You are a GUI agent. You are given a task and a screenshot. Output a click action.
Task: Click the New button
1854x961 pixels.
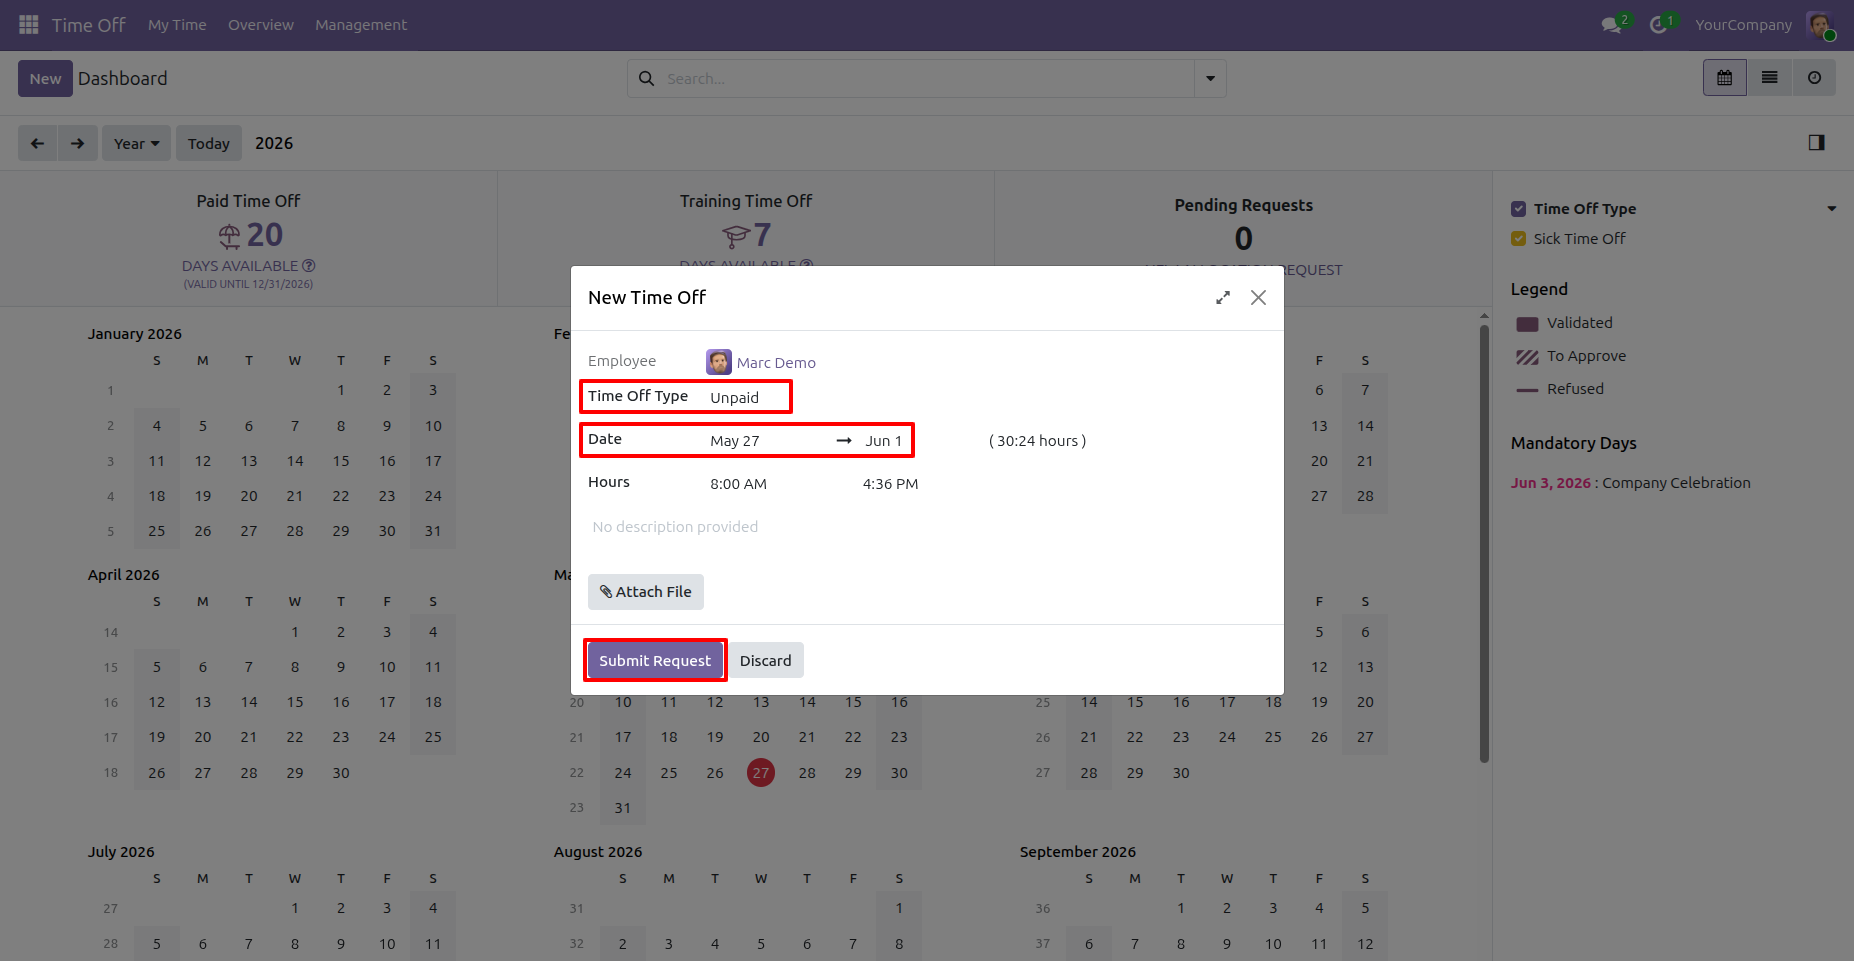click(x=45, y=78)
